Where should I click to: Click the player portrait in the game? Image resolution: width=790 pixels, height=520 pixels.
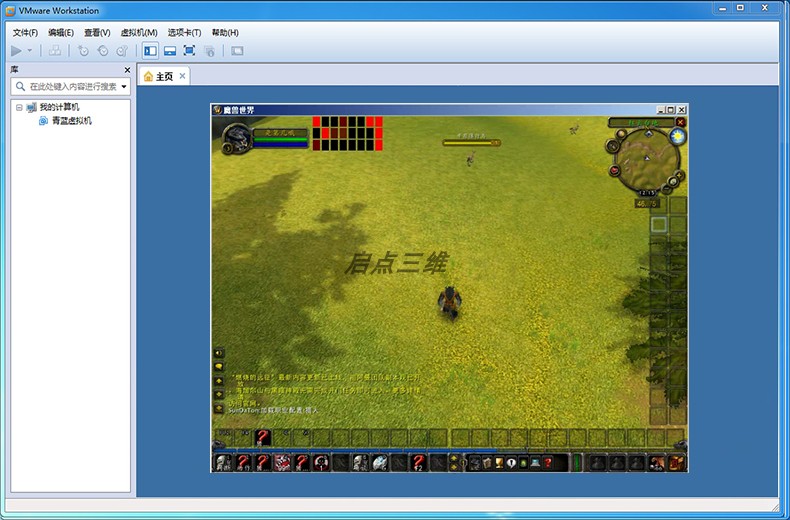click(236, 138)
